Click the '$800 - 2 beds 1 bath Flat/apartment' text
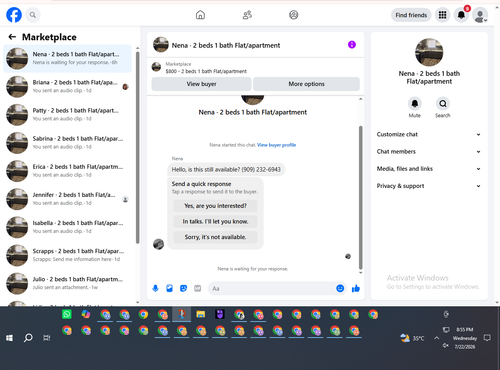The width and height of the screenshot is (500, 370). 206,71
